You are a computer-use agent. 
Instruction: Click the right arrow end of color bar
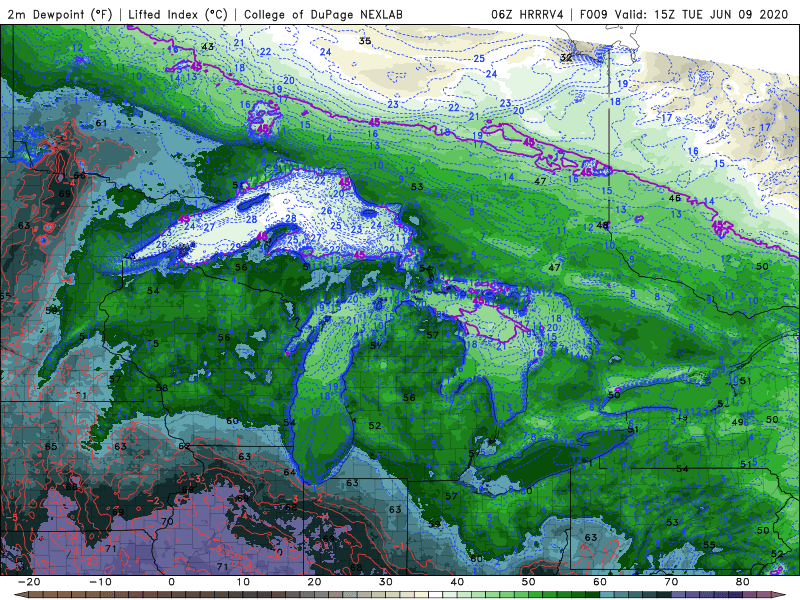pyautogui.click(x=779, y=594)
